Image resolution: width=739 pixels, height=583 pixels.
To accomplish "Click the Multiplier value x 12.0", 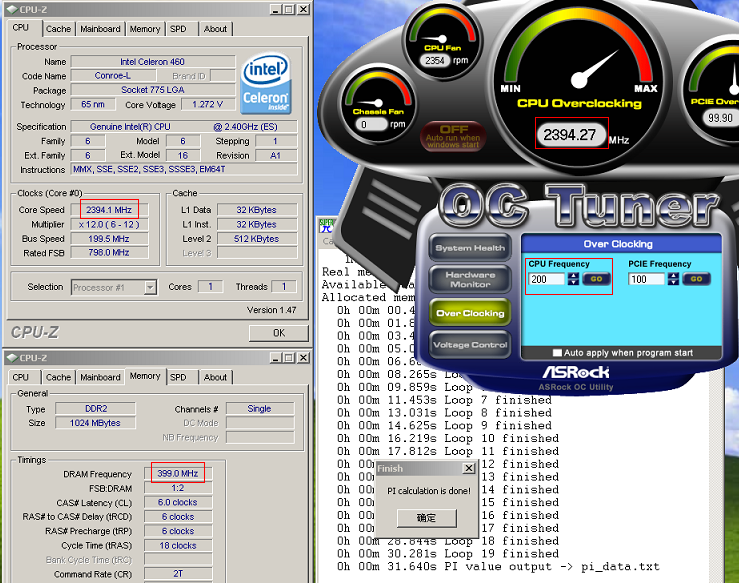I will coord(109,224).
